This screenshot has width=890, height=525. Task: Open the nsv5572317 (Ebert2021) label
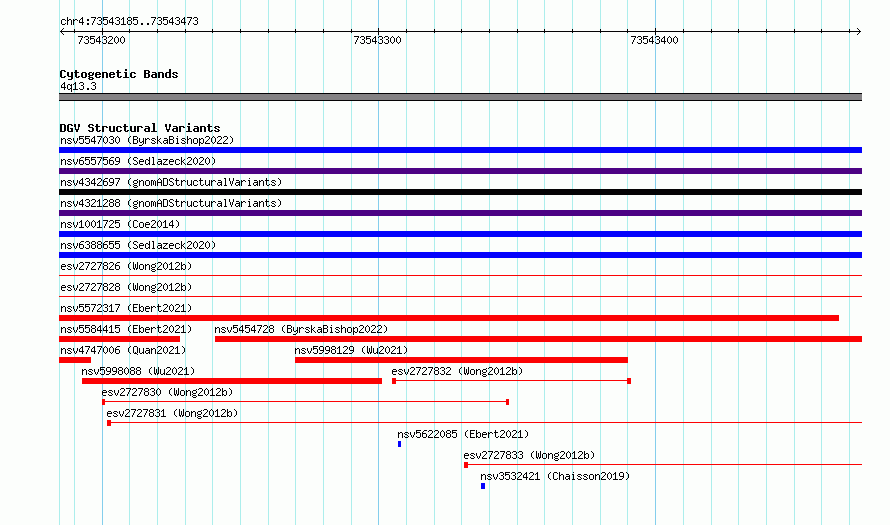pyautogui.click(x=126, y=308)
